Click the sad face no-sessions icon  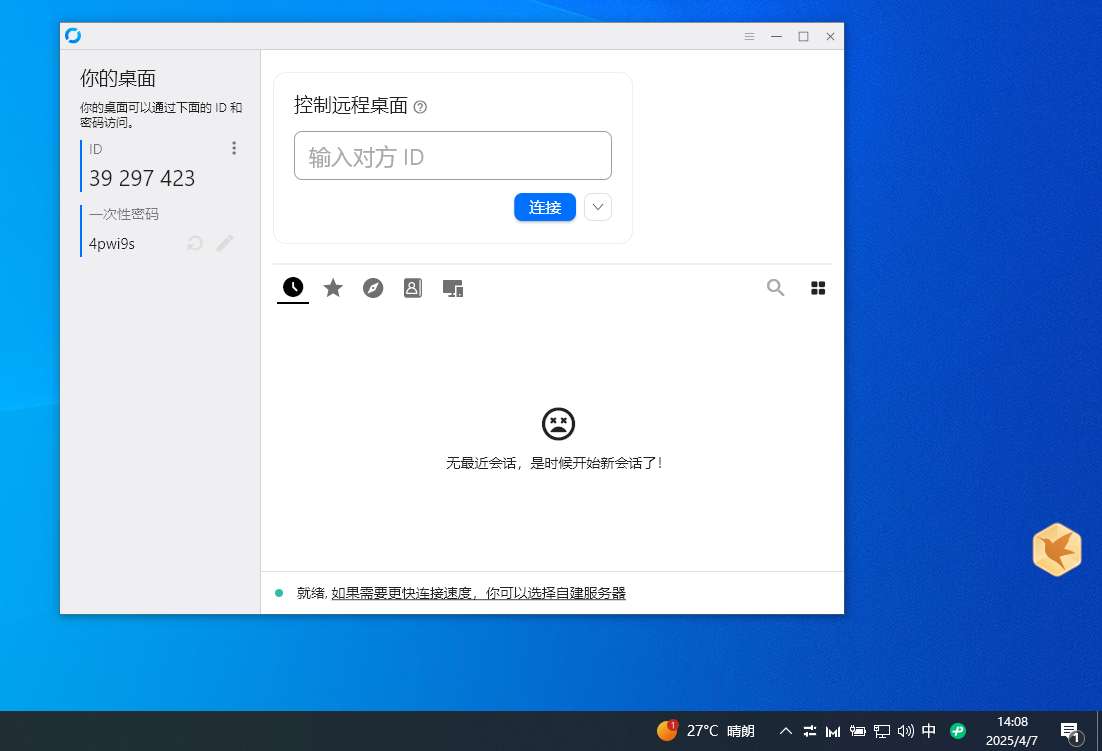pos(559,424)
